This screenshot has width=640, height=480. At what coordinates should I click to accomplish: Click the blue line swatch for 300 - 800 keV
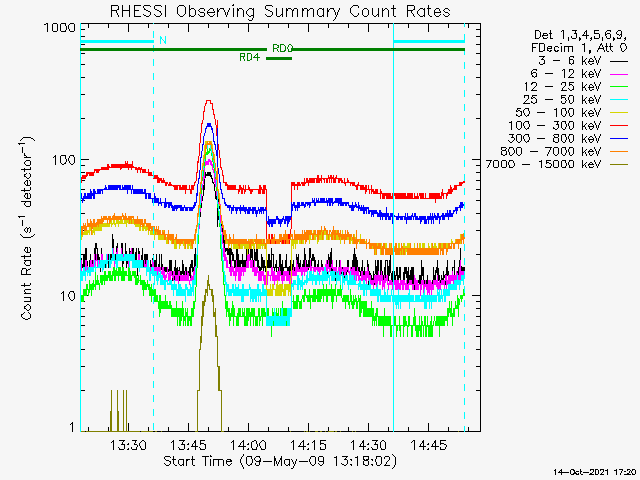point(619,139)
